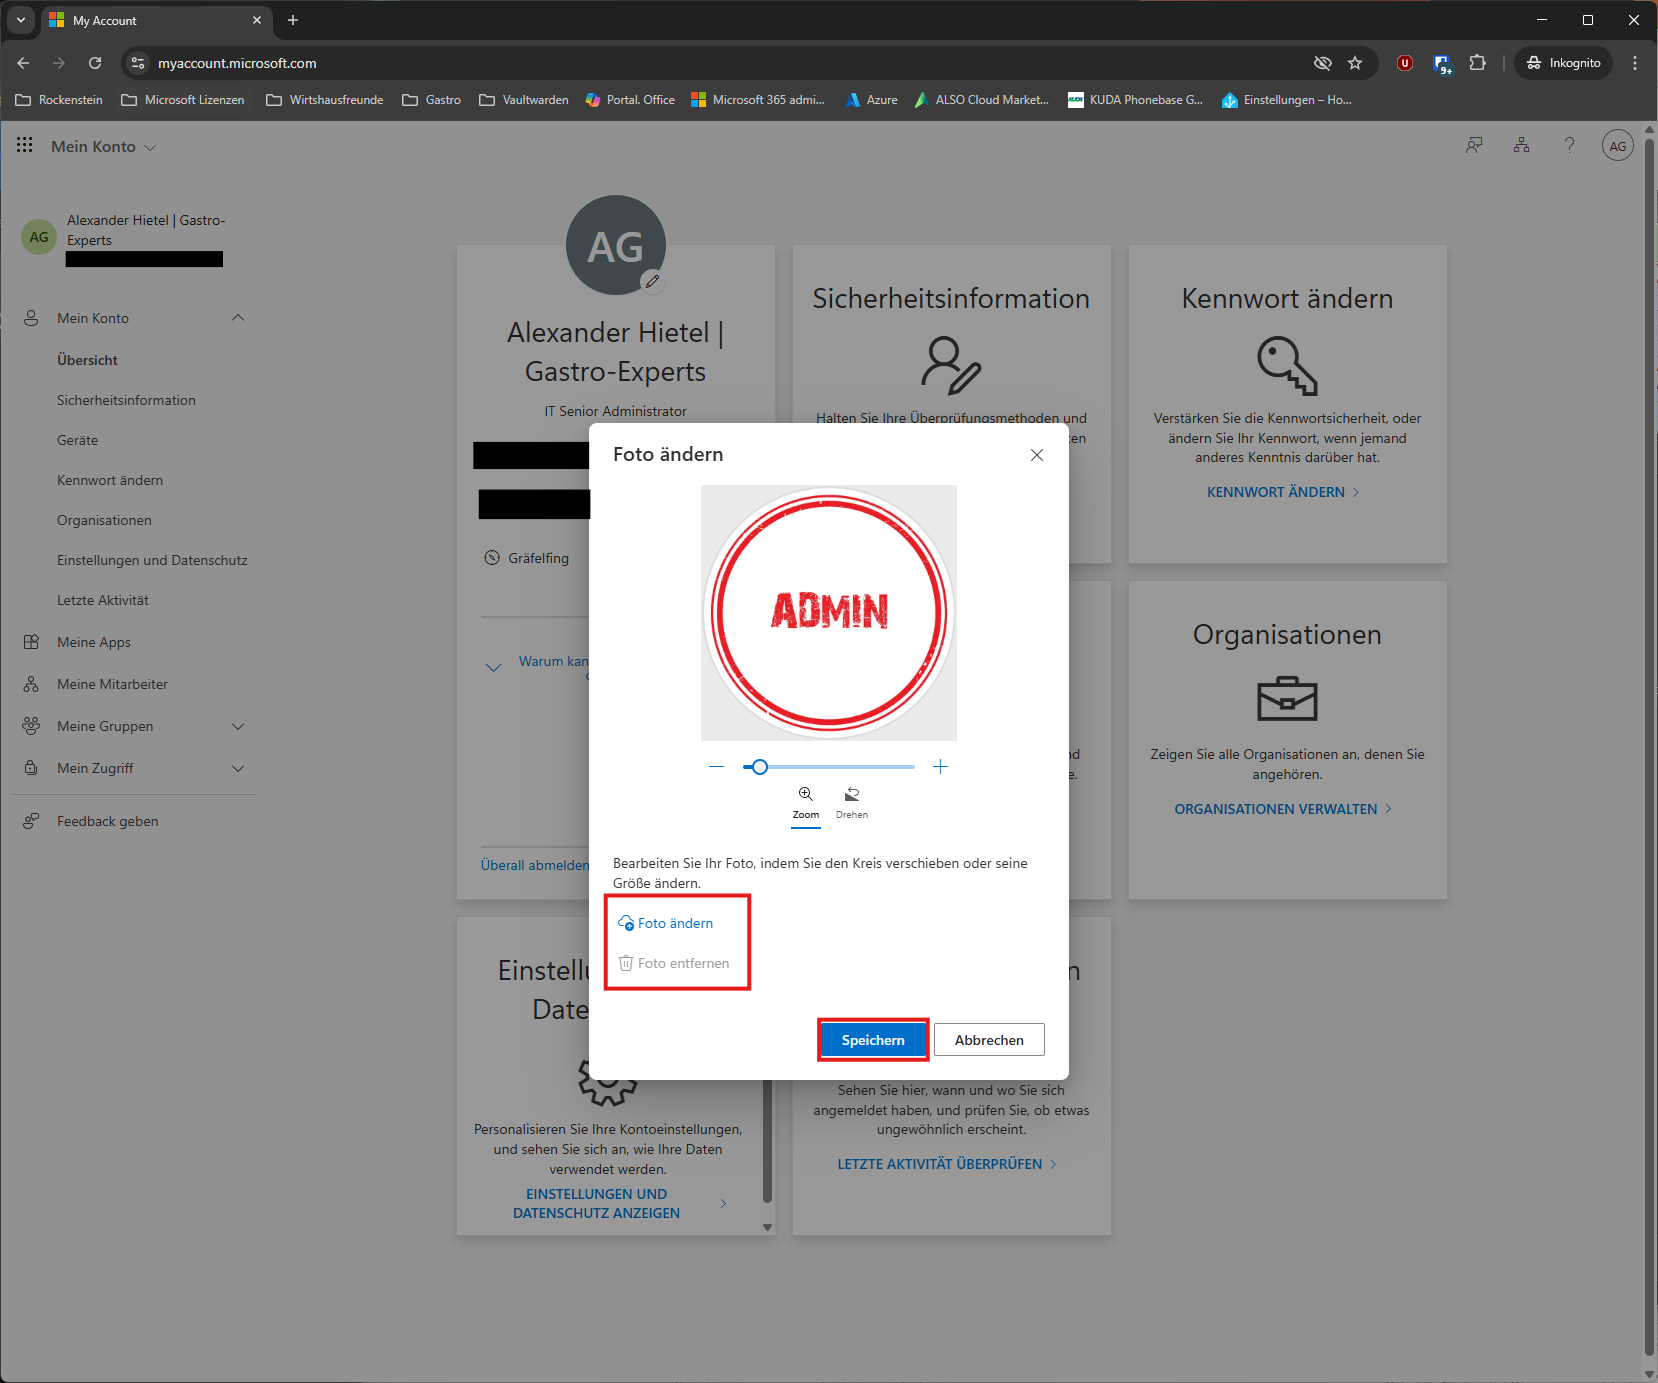Click the plus icon to zoom in photo

940,767
